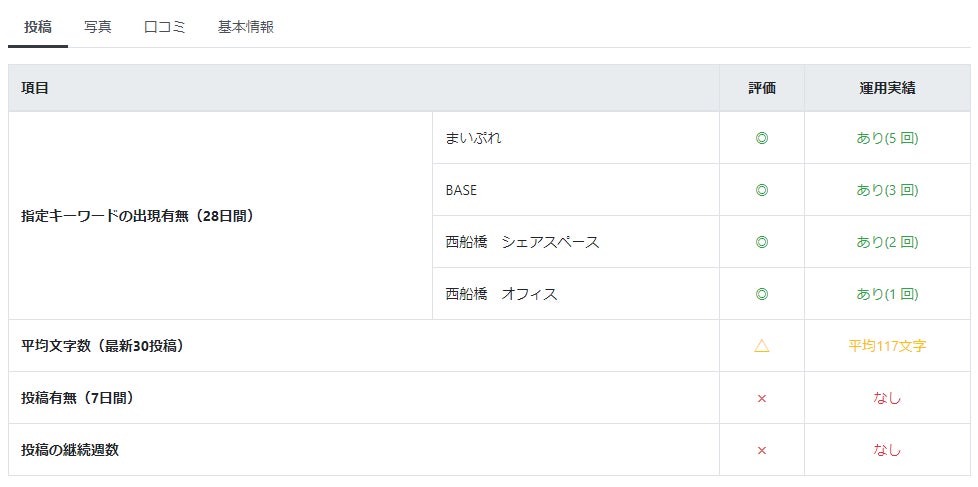Click the double-circle icon for 西船橋 シェアスペース
The image size is (978, 487).
(x=762, y=242)
